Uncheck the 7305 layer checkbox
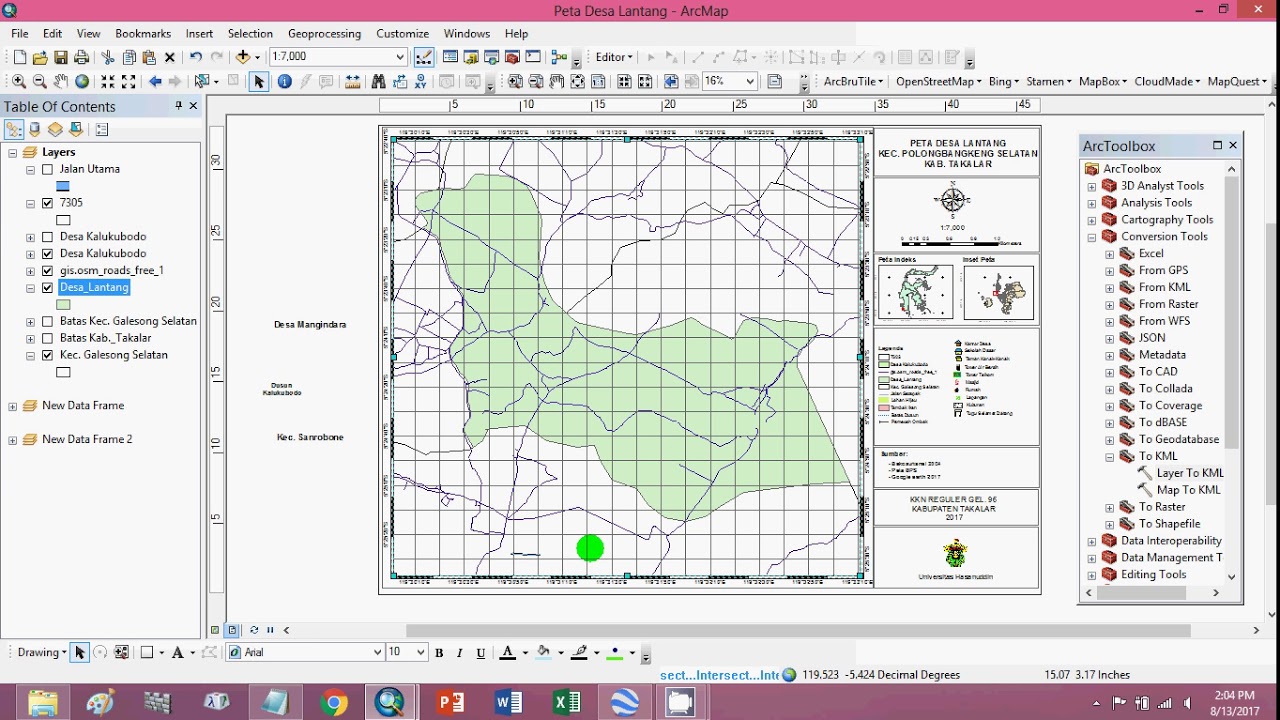 pyautogui.click(x=48, y=203)
